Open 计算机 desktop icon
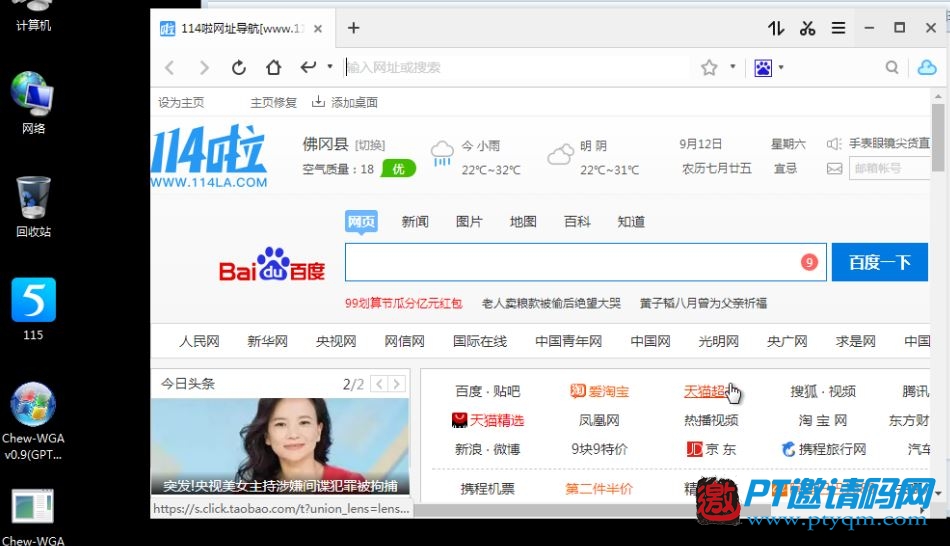Viewport: 950px width, 546px height. click(x=33, y=15)
